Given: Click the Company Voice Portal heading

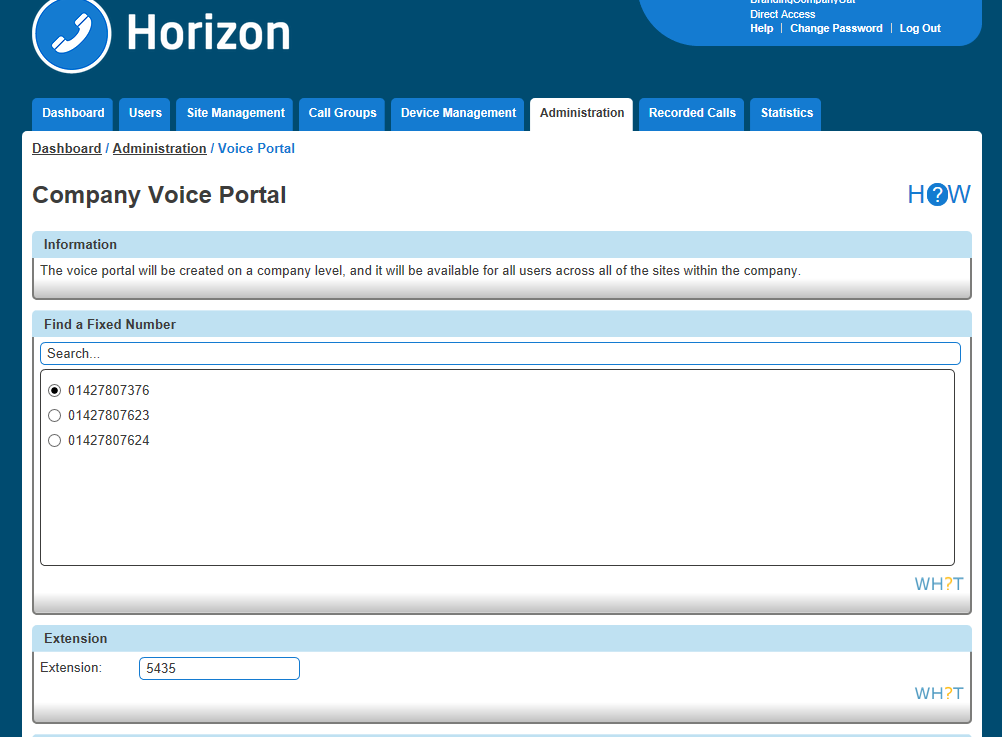Looking at the screenshot, I should pos(159,195).
